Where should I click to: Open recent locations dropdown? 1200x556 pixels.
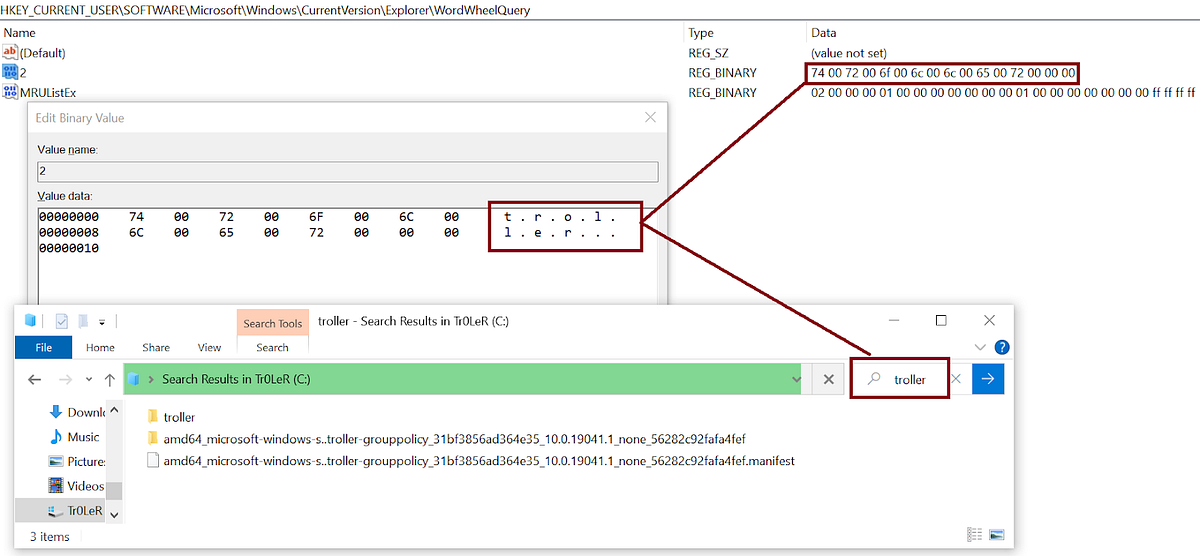tap(89, 380)
